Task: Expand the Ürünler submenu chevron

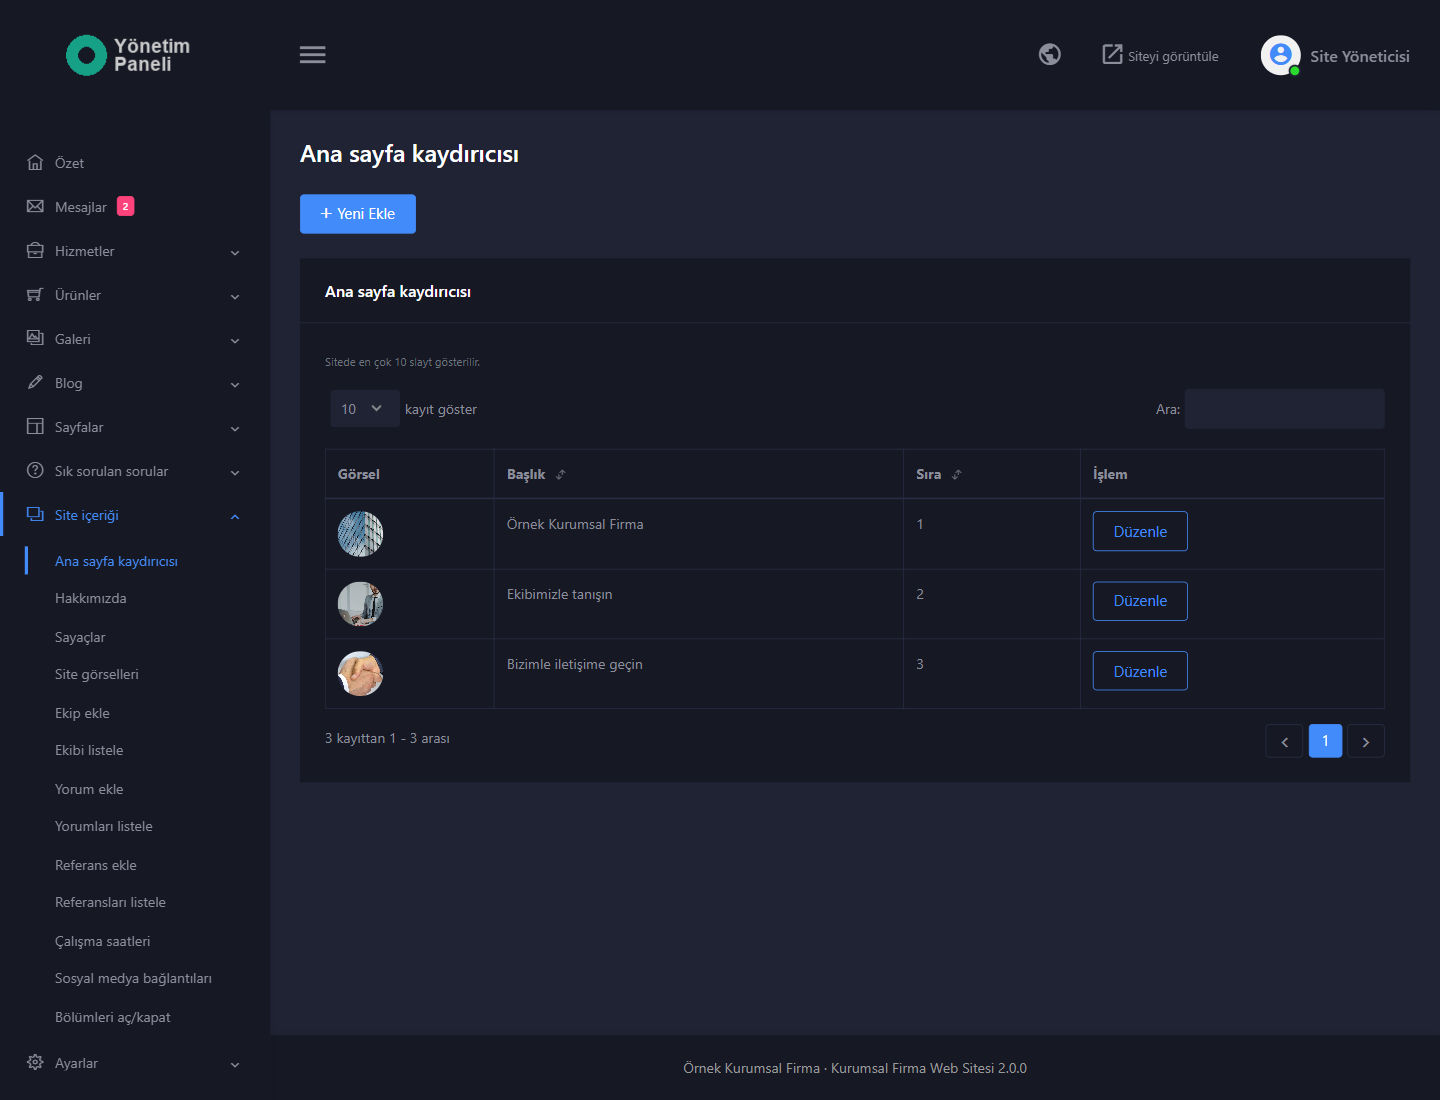Action: tap(235, 297)
